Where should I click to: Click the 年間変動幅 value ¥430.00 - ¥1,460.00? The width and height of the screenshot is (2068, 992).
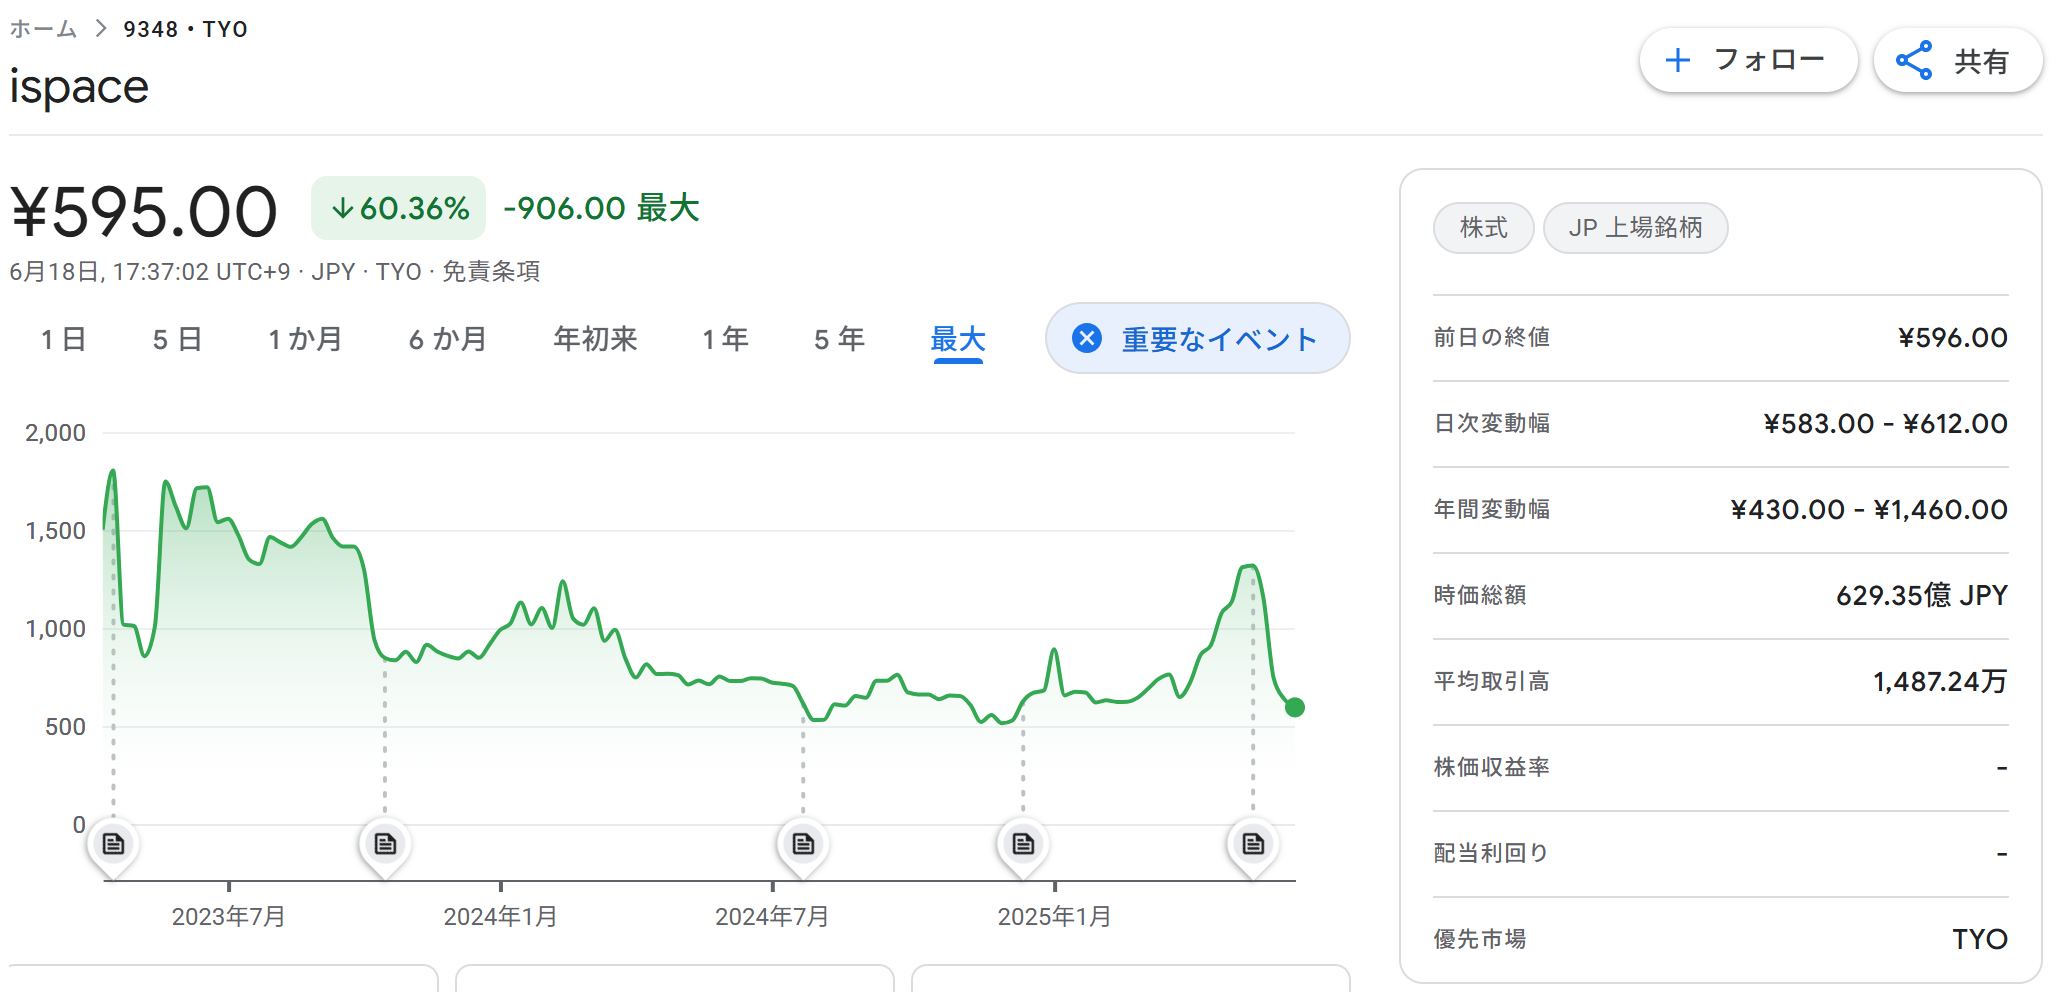click(x=1869, y=510)
